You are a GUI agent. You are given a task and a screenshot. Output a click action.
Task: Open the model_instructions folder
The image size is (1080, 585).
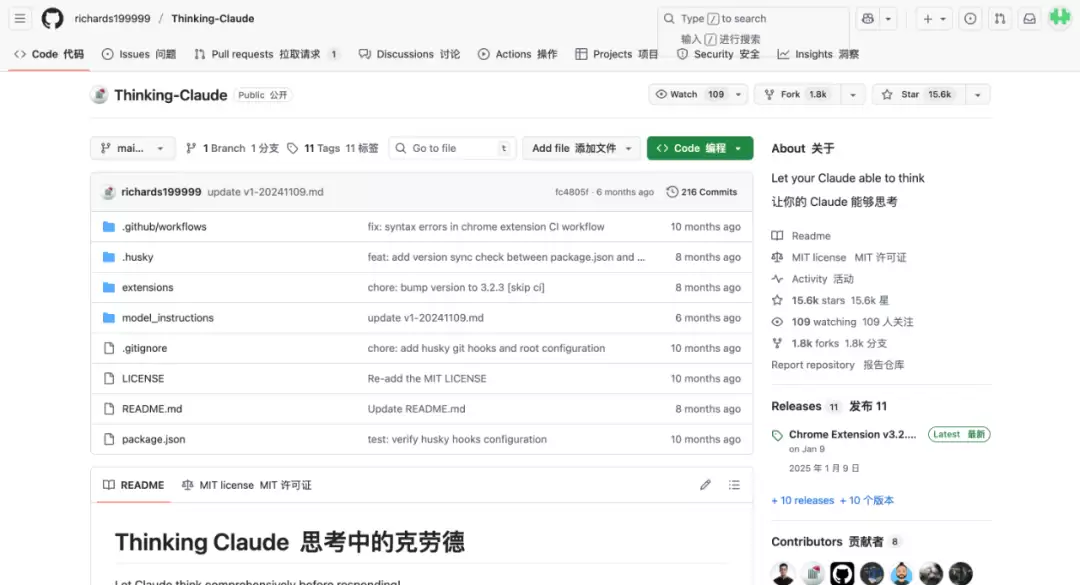[x=167, y=318]
